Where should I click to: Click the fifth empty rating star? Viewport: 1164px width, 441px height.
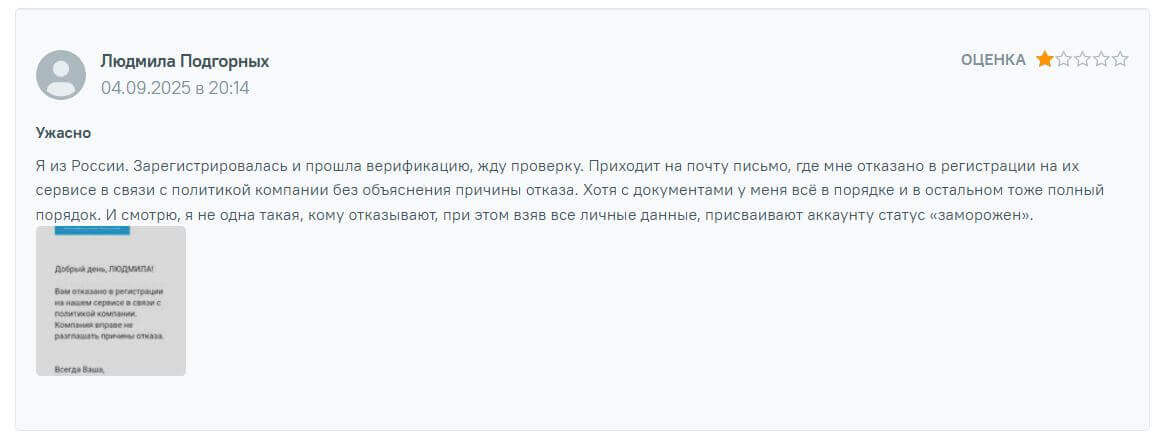click(x=1120, y=60)
